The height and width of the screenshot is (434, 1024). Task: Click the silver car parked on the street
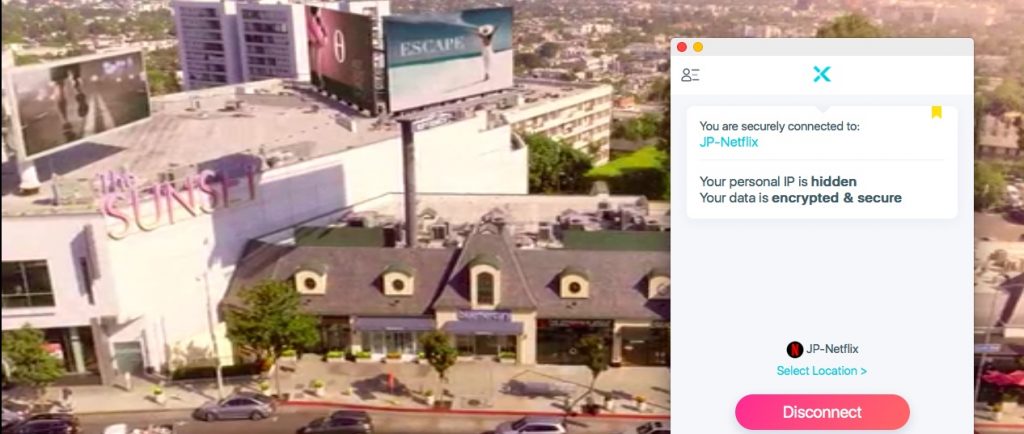(x=236, y=407)
